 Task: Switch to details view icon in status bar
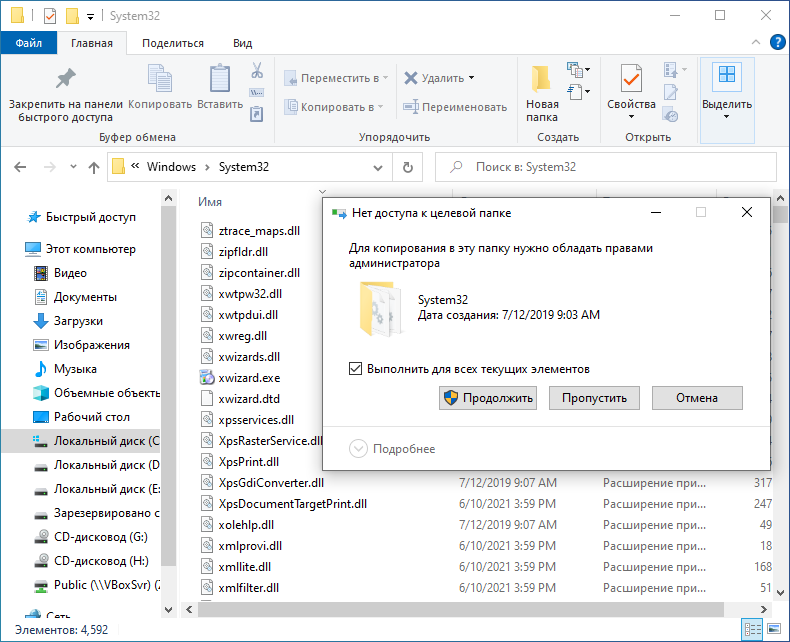click(753, 629)
